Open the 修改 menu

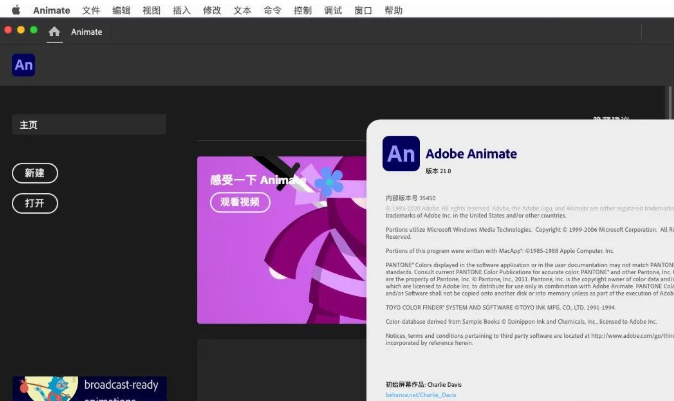[212, 10]
